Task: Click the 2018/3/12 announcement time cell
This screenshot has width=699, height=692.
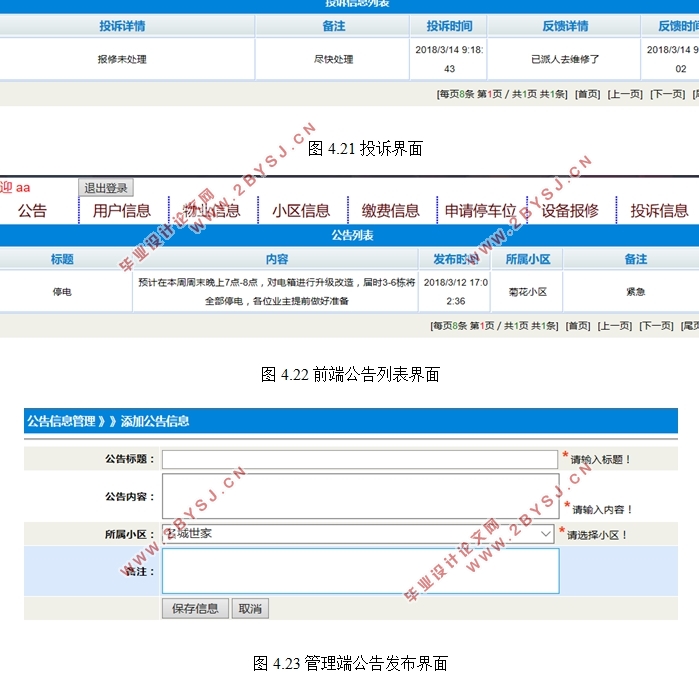Action: (x=456, y=292)
